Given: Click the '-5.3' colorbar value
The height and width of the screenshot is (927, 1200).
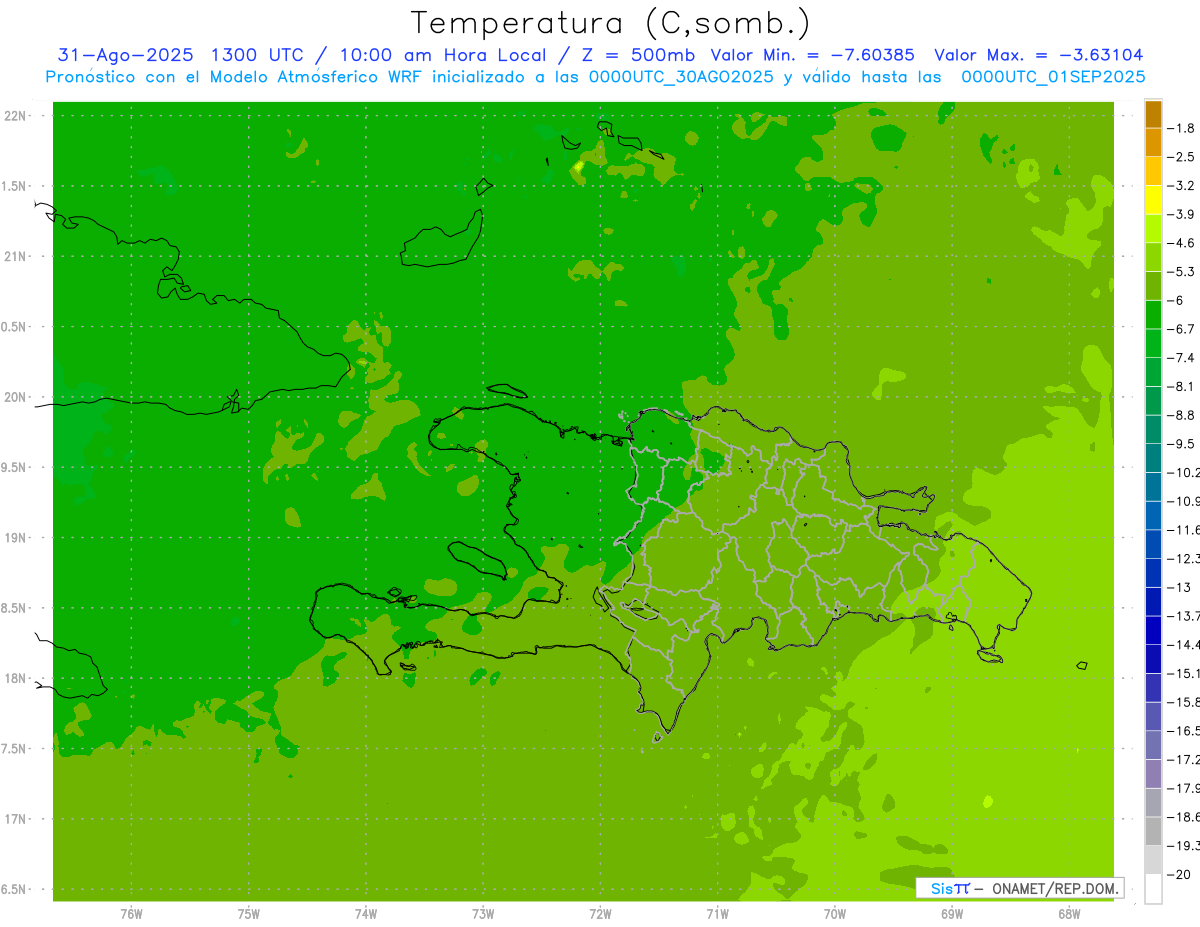Looking at the screenshot, I should (x=1182, y=271).
